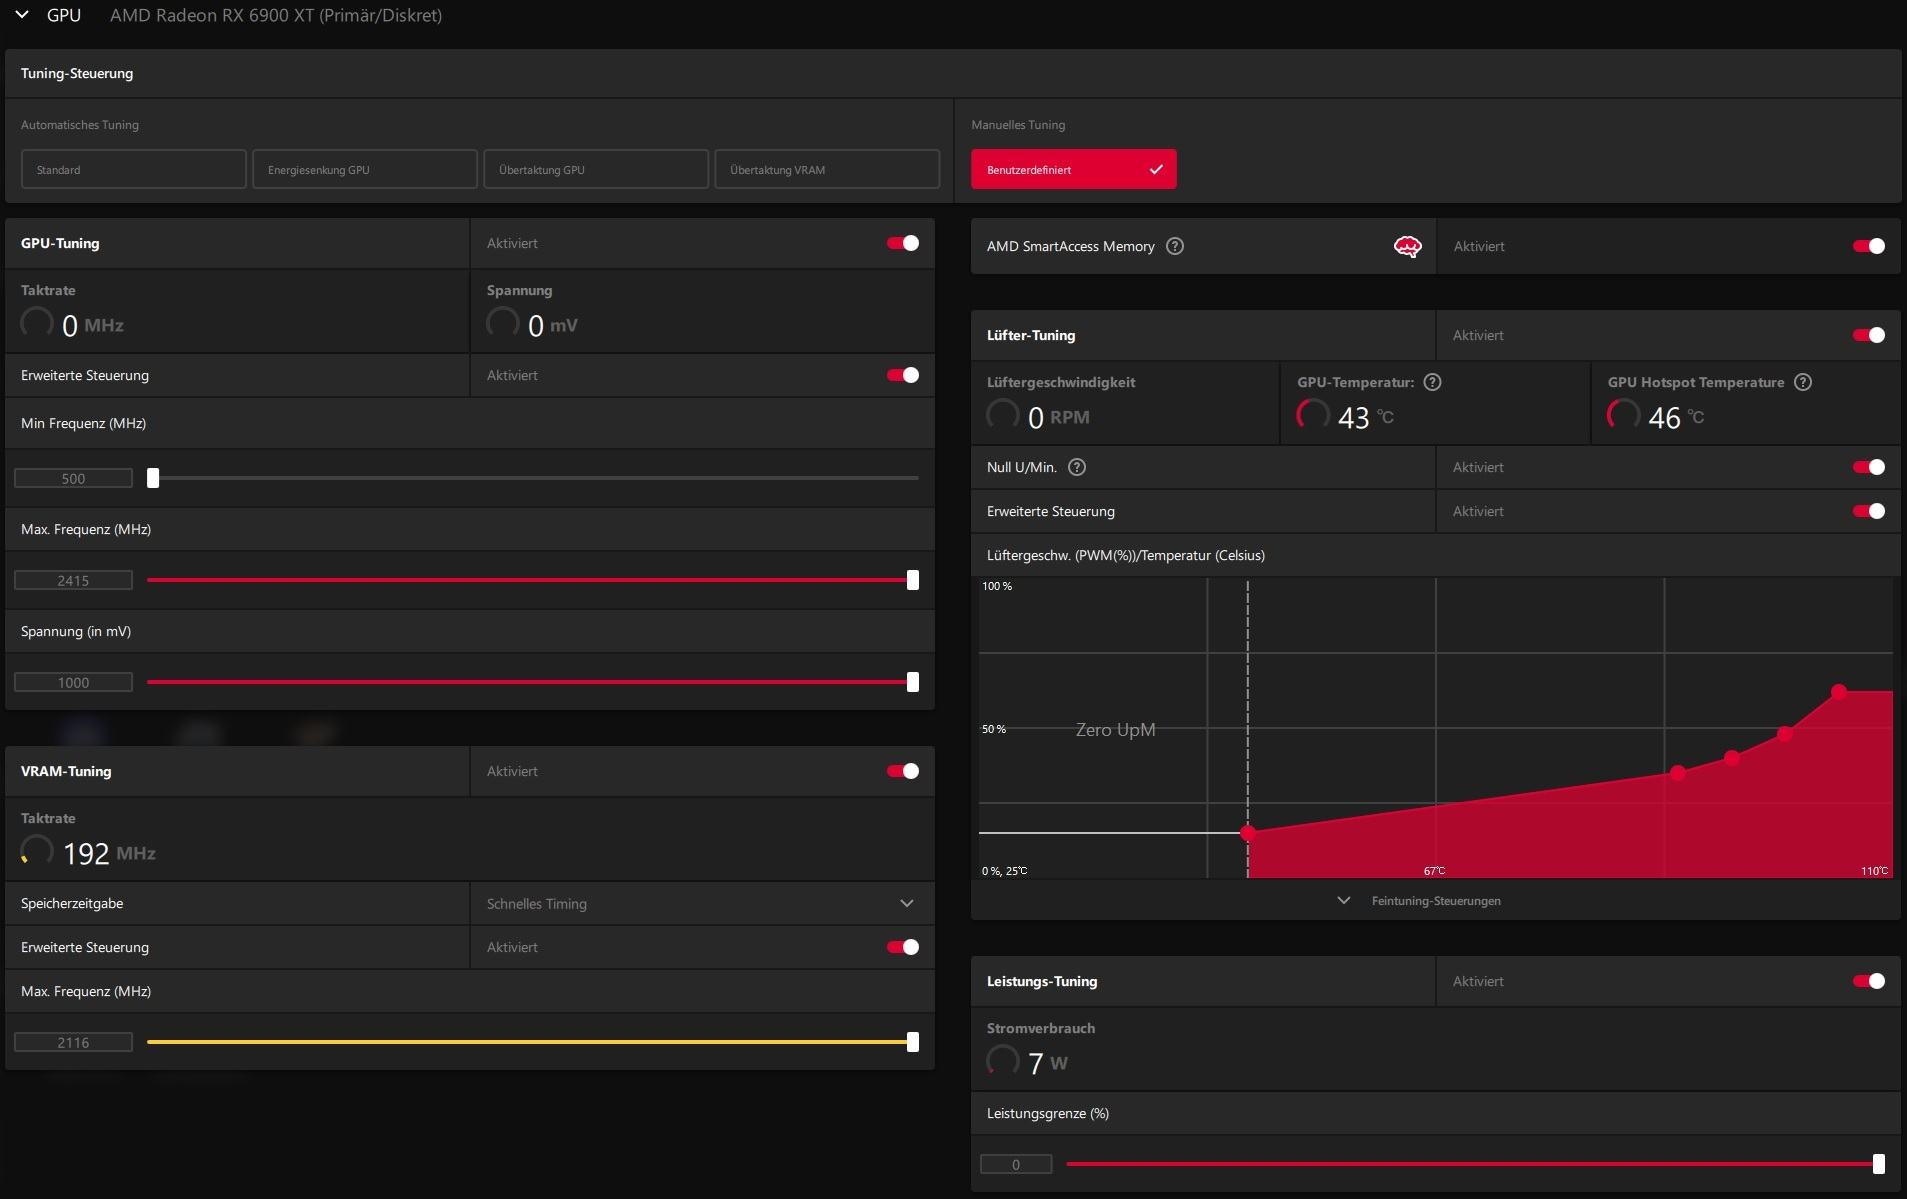This screenshot has height=1199, width=1907.
Task: Toggle AMD SmartAccess Memory switch
Action: pyautogui.click(x=1869, y=246)
